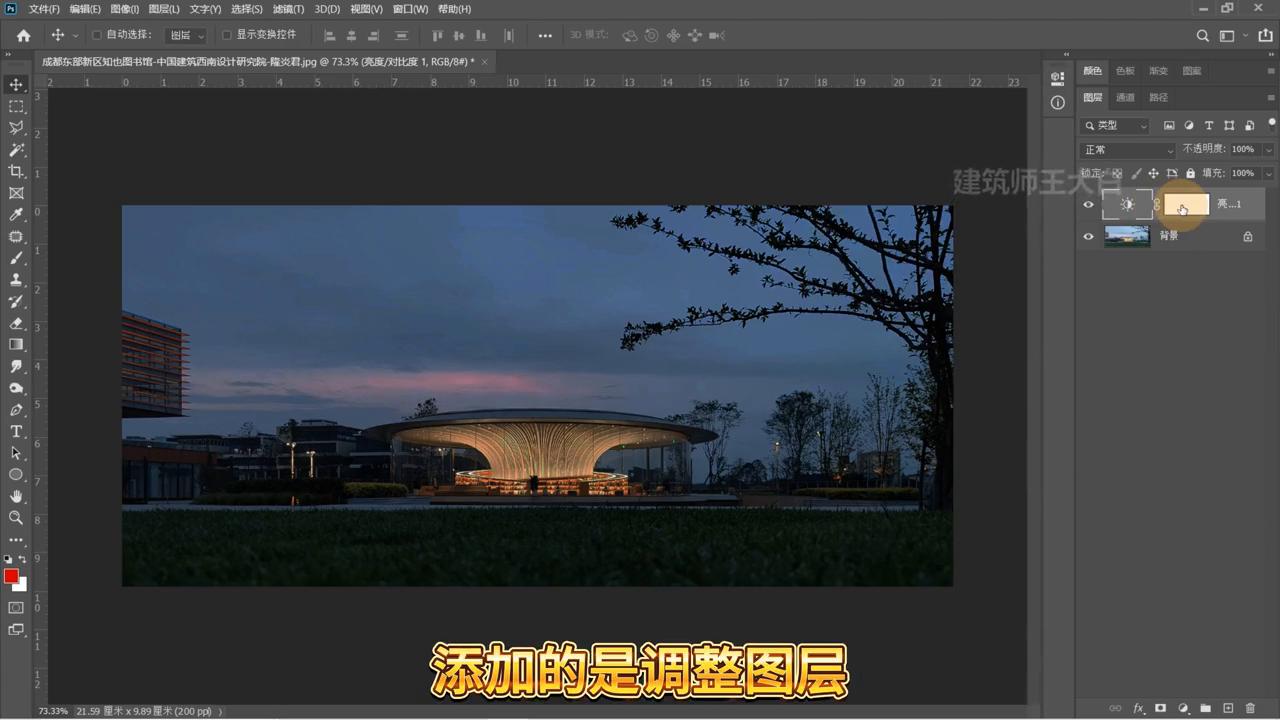Open the 滤镜 menu
Viewport: 1280px width, 720px height.
point(287,9)
